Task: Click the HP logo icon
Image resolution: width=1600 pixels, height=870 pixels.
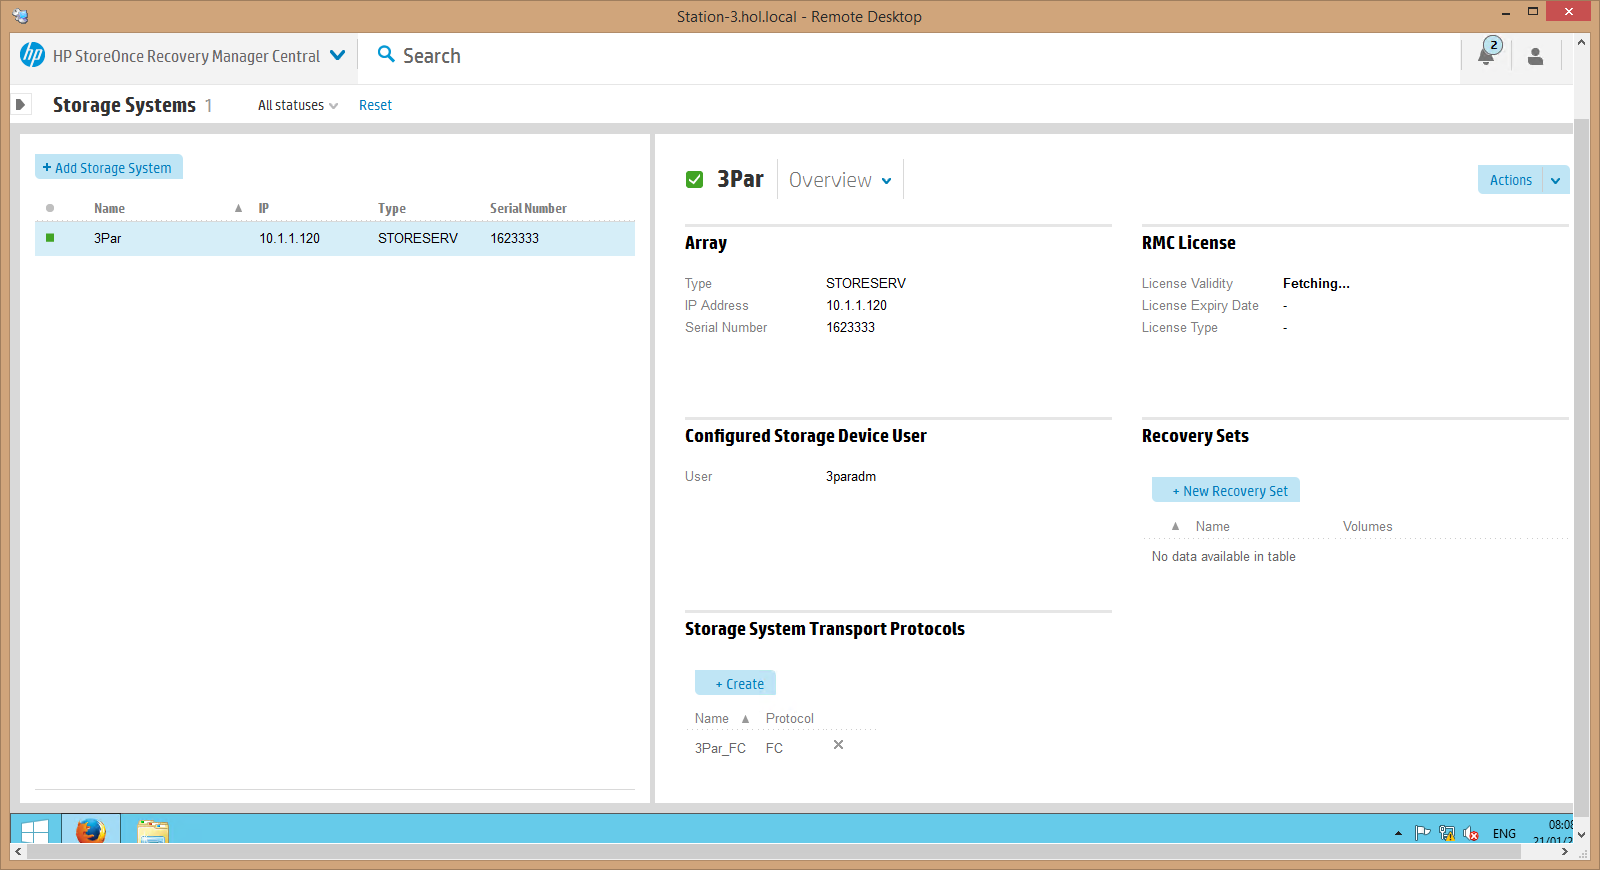Action: pyautogui.click(x=32, y=55)
